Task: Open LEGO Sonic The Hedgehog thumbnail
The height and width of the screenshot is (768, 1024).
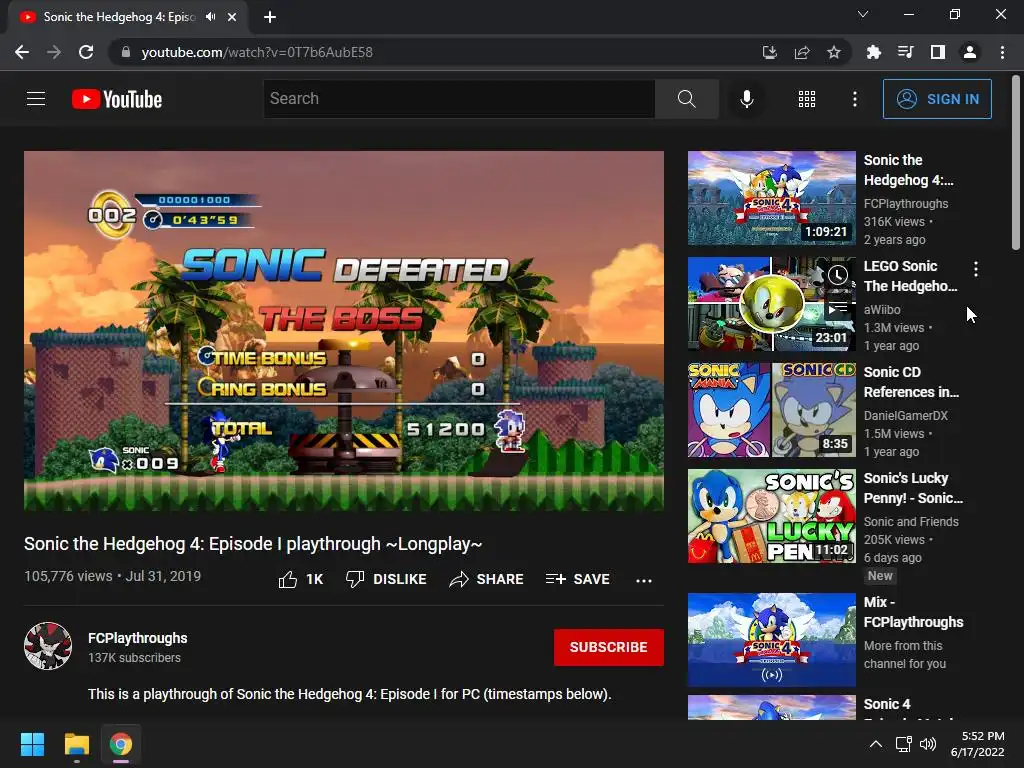Action: pos(771,304)
